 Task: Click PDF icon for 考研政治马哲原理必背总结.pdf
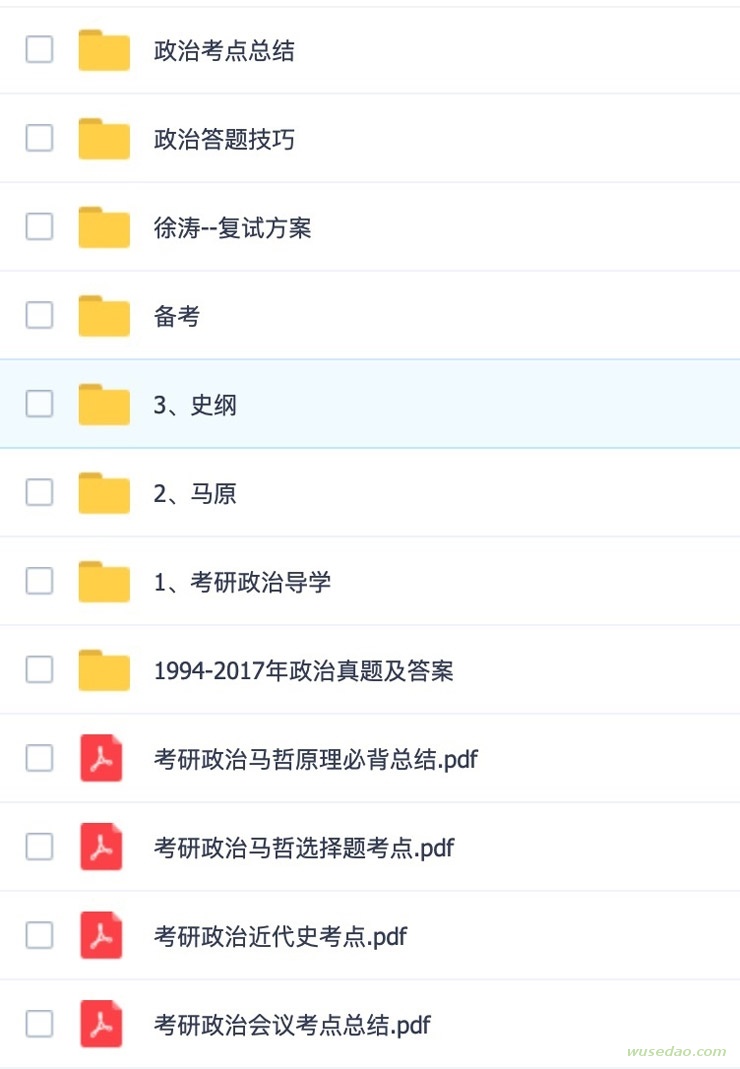(101, 758)
